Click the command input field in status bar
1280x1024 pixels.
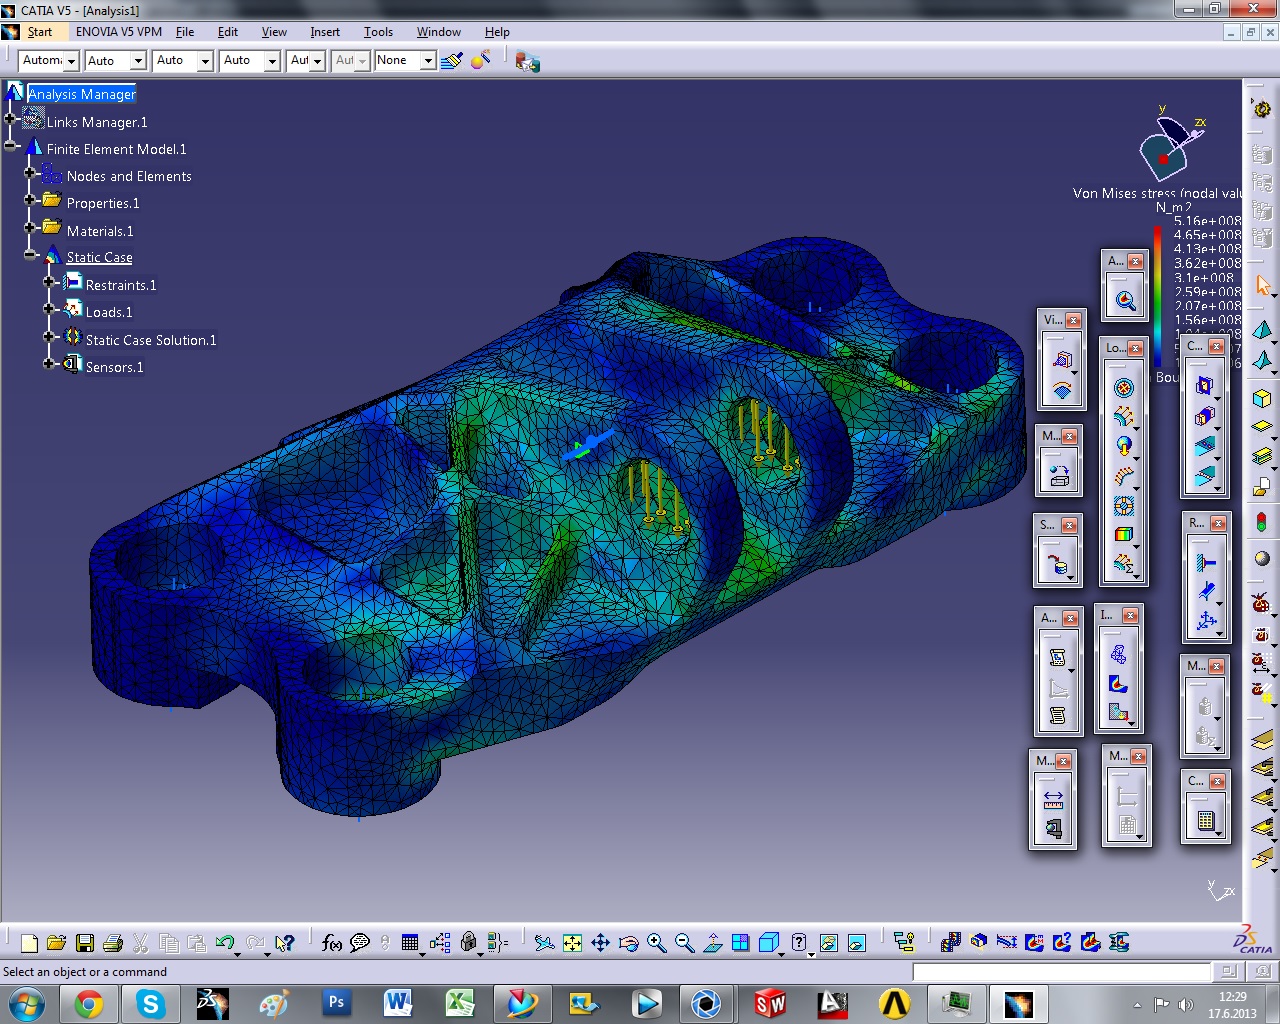tap(1061, 972)
